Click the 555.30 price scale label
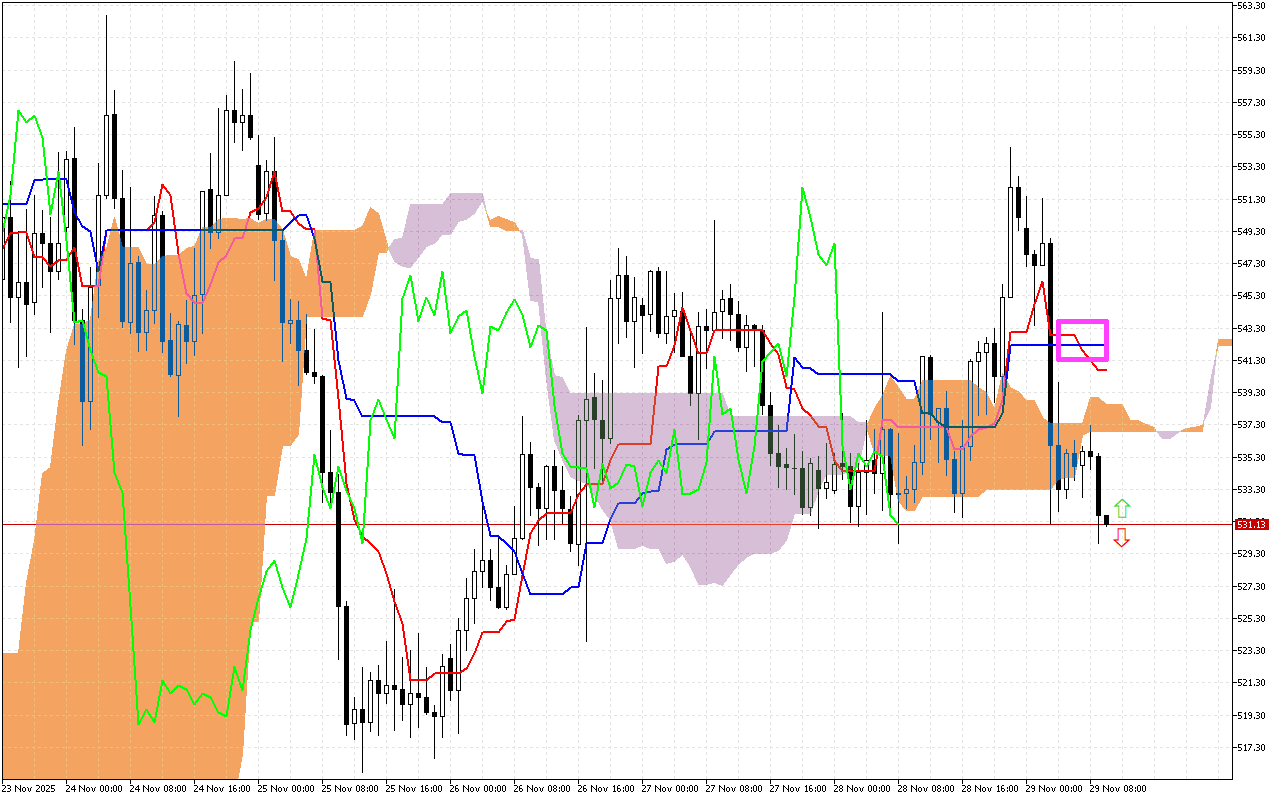 point(1251,135)
